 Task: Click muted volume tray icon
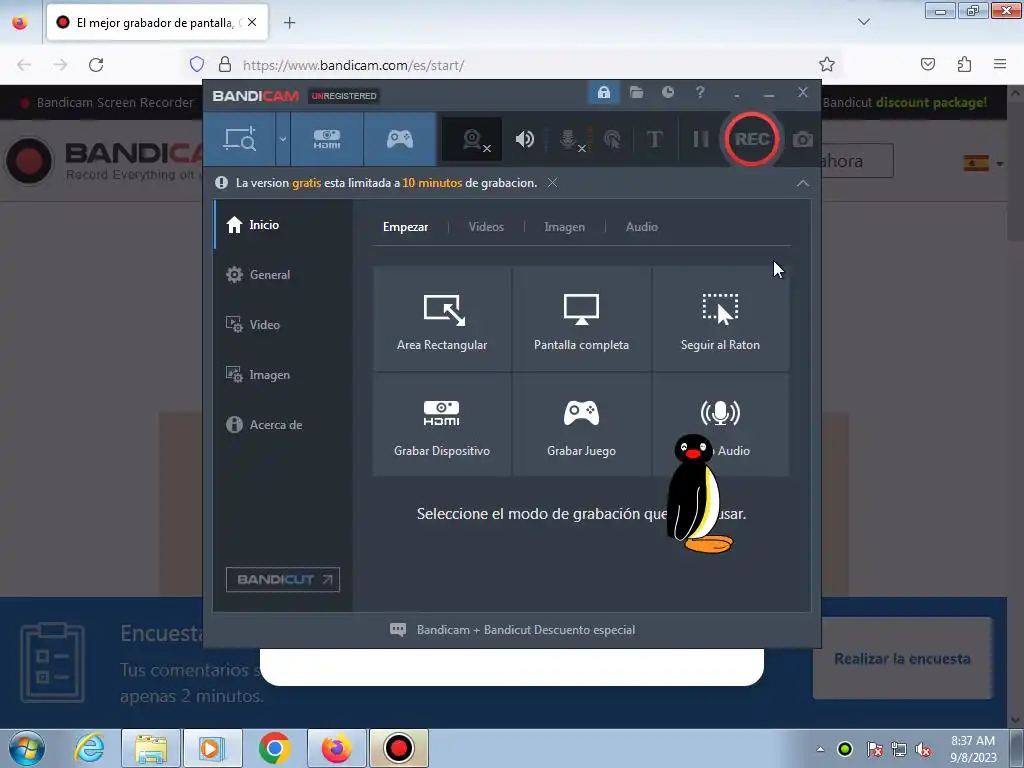pyautogui.click(x=923, y=749)
